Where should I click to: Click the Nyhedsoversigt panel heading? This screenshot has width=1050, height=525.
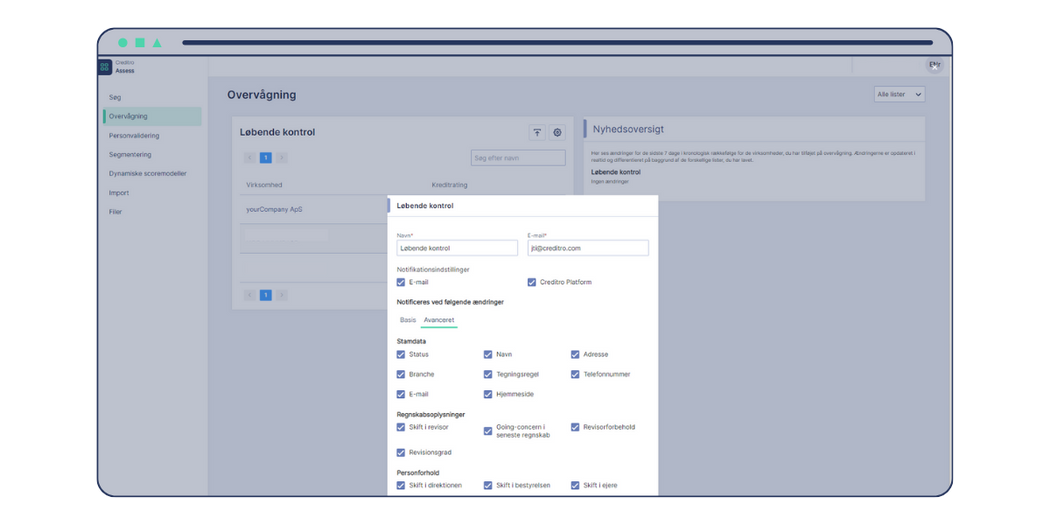coord(628,129)
